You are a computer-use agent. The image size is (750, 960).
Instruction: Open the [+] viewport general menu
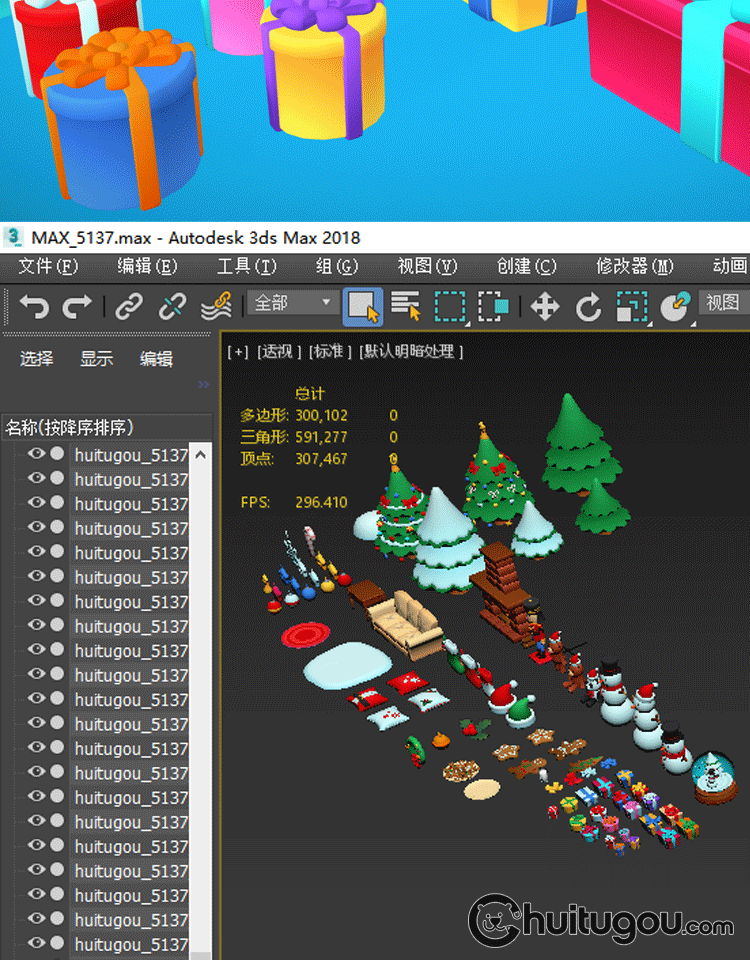click(238, 352)
